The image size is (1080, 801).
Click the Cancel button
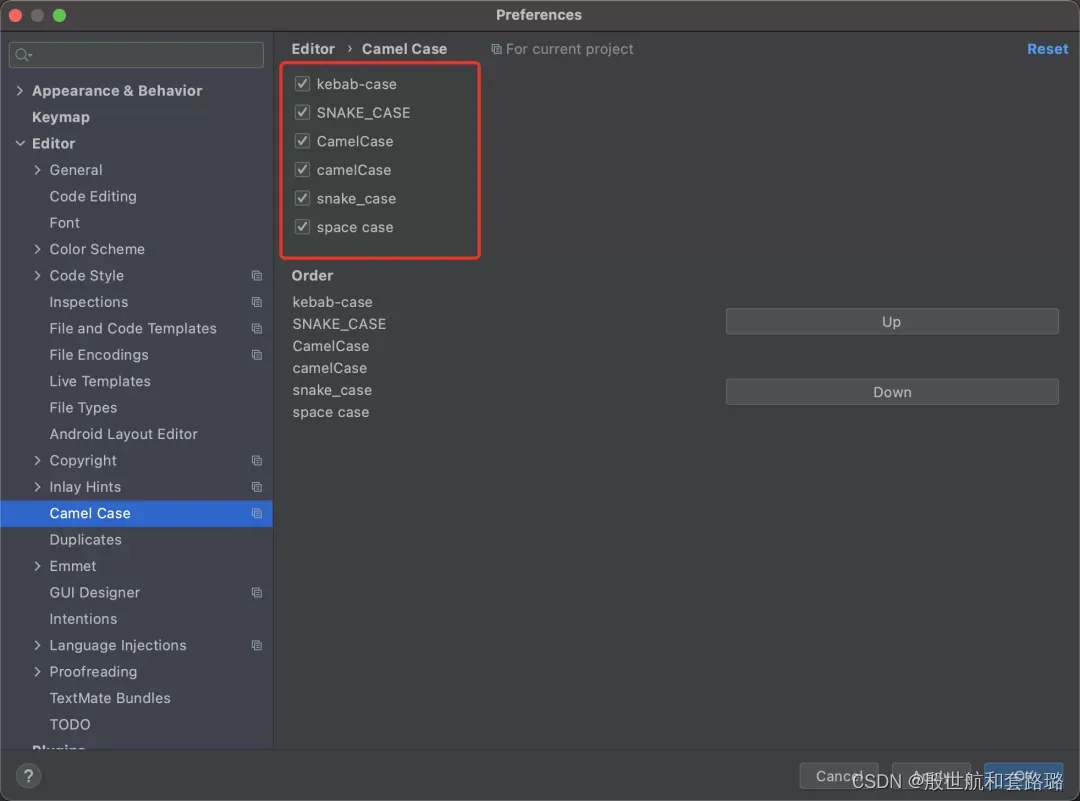838,776
